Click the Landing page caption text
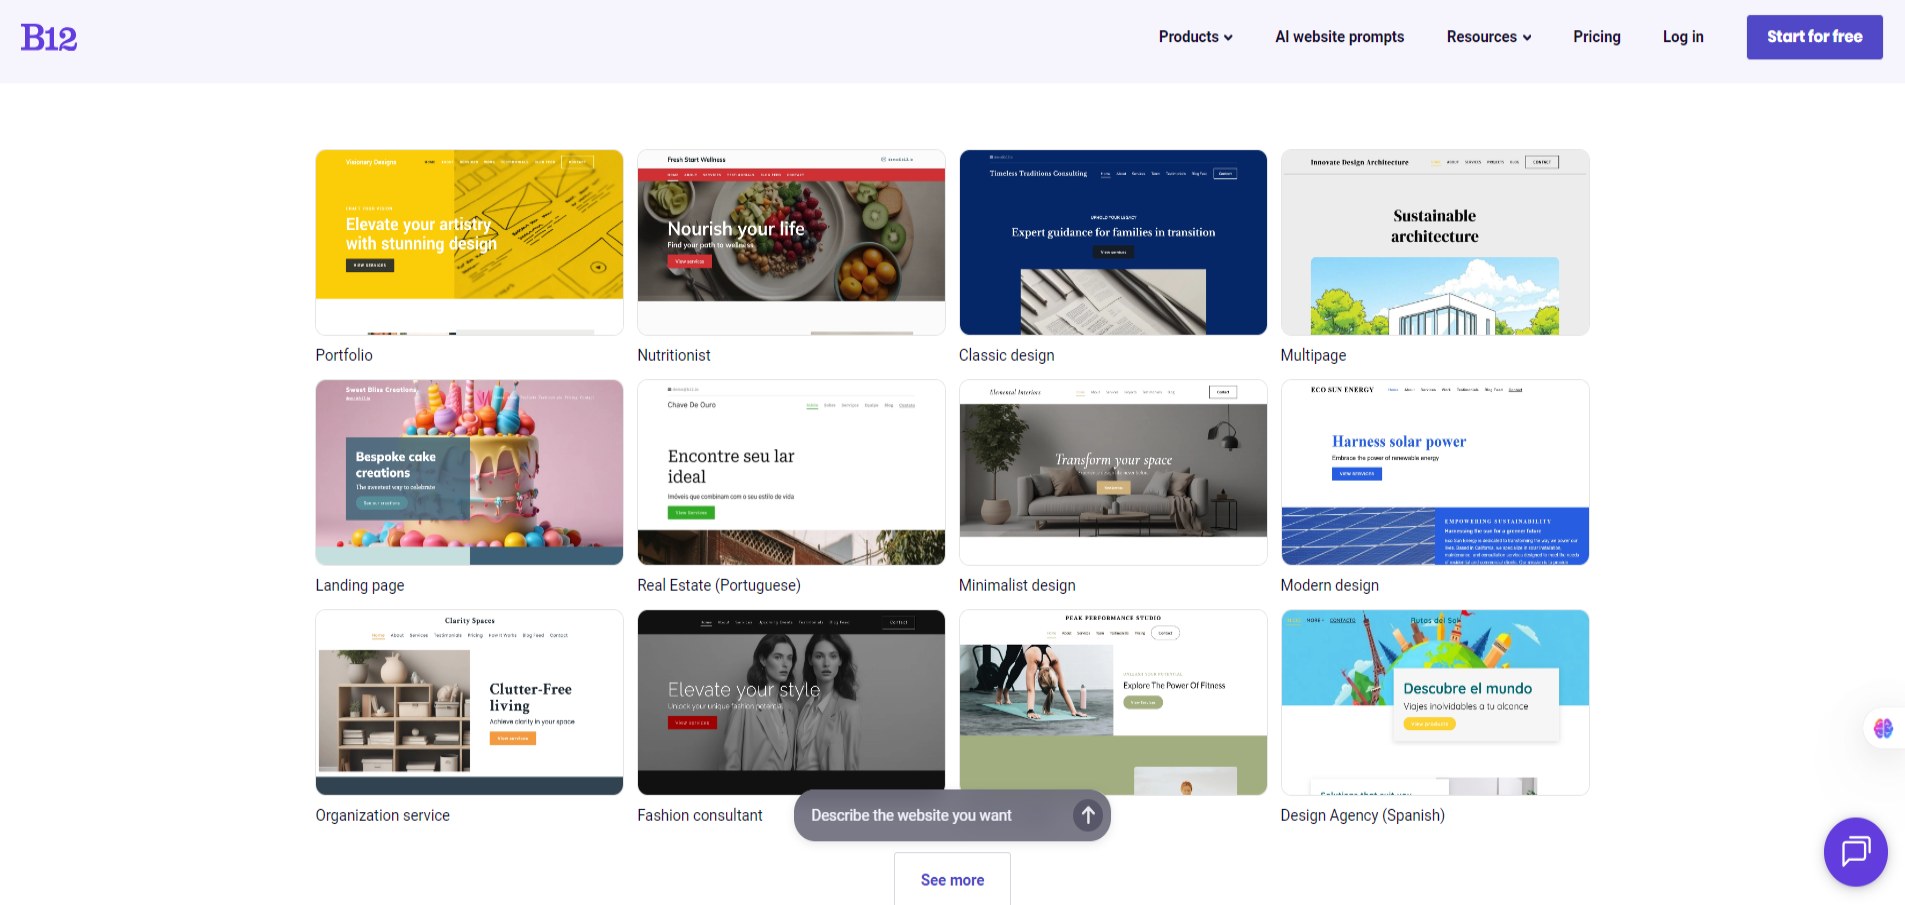Image resolution: width=1905 pixels, height=905 pixels. point(360,585)
